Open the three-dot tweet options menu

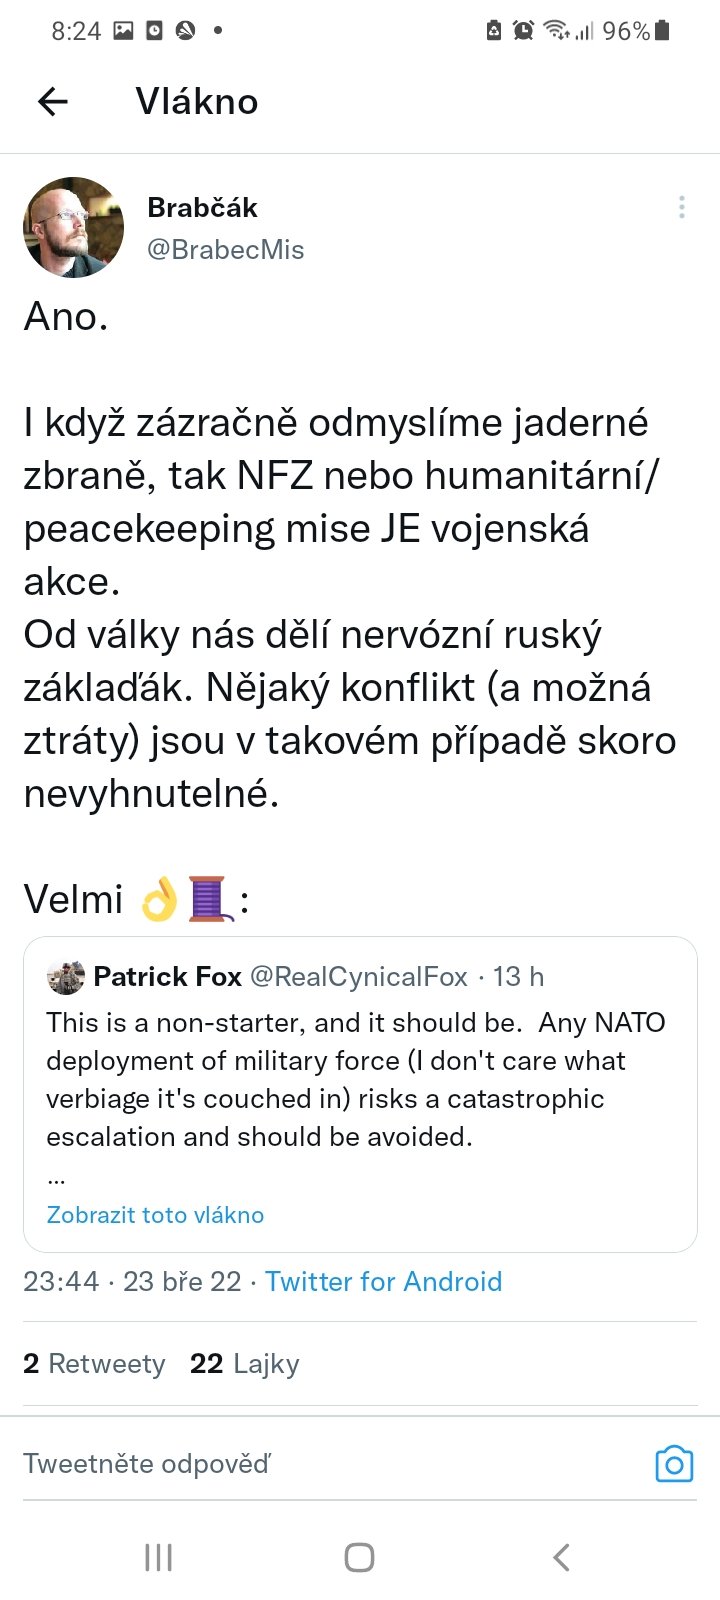(681, 207)
